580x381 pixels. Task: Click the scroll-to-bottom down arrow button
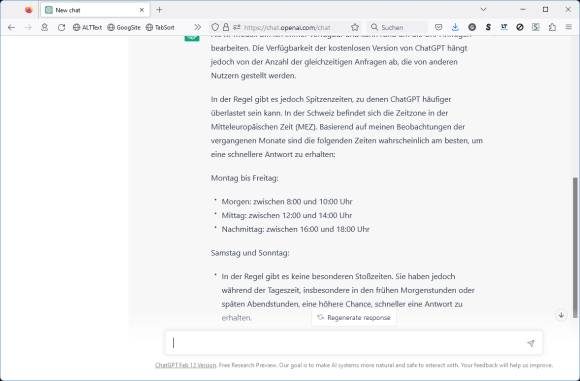pyautogui.click(x=561, y=315)
